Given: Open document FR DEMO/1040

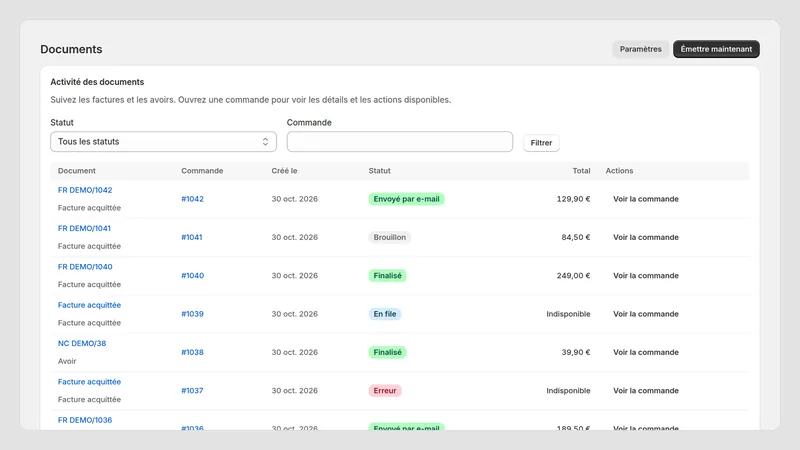Looking at the screenshot, I should (85, 266).
